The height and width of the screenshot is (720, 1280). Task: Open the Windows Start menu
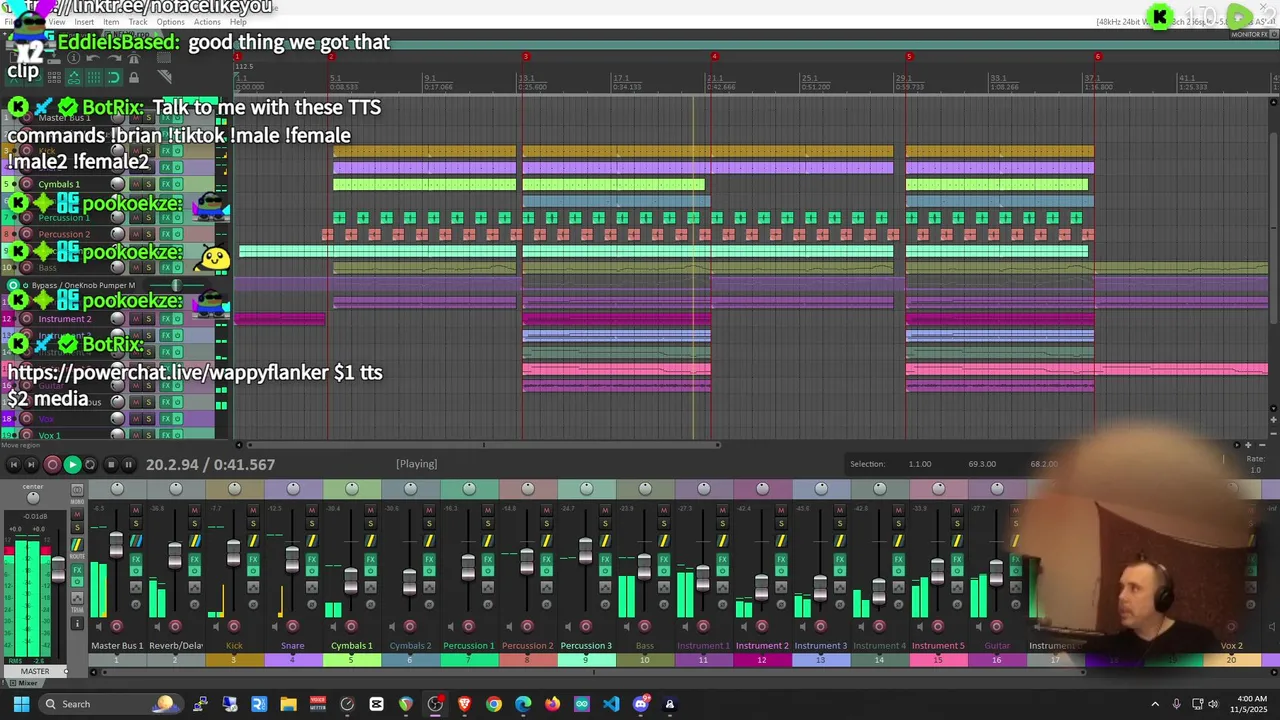(21, 704)
